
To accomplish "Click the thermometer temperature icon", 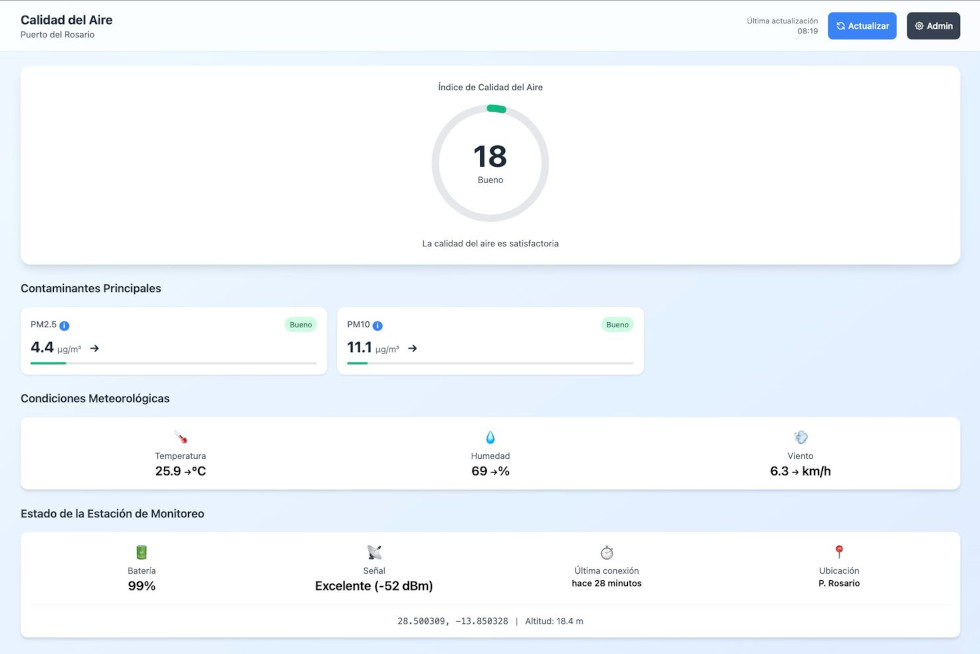I will 180,437.
